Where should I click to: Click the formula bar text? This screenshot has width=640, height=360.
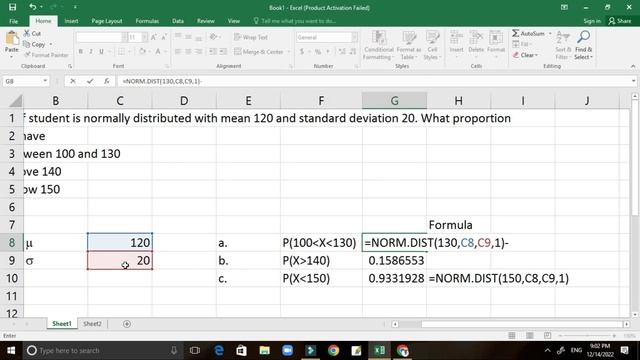click(162, 81)
